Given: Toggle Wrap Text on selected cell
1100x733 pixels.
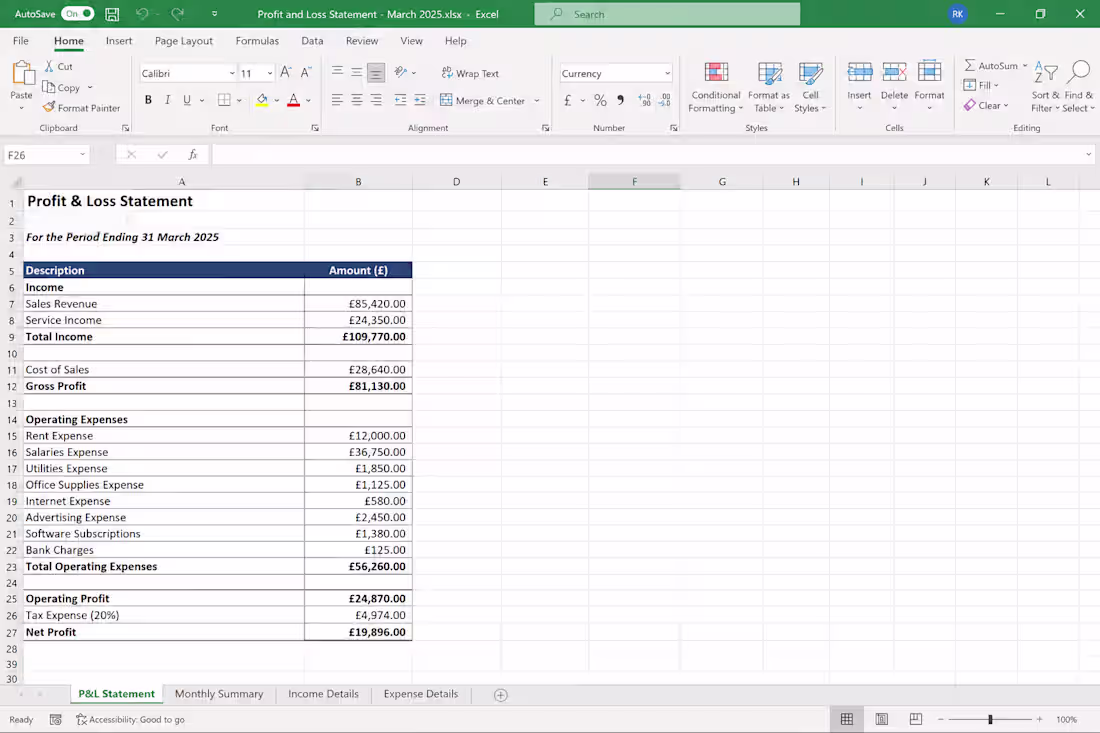Looking at the screenshot, I should pyautogui.click(x=470, y=73).
